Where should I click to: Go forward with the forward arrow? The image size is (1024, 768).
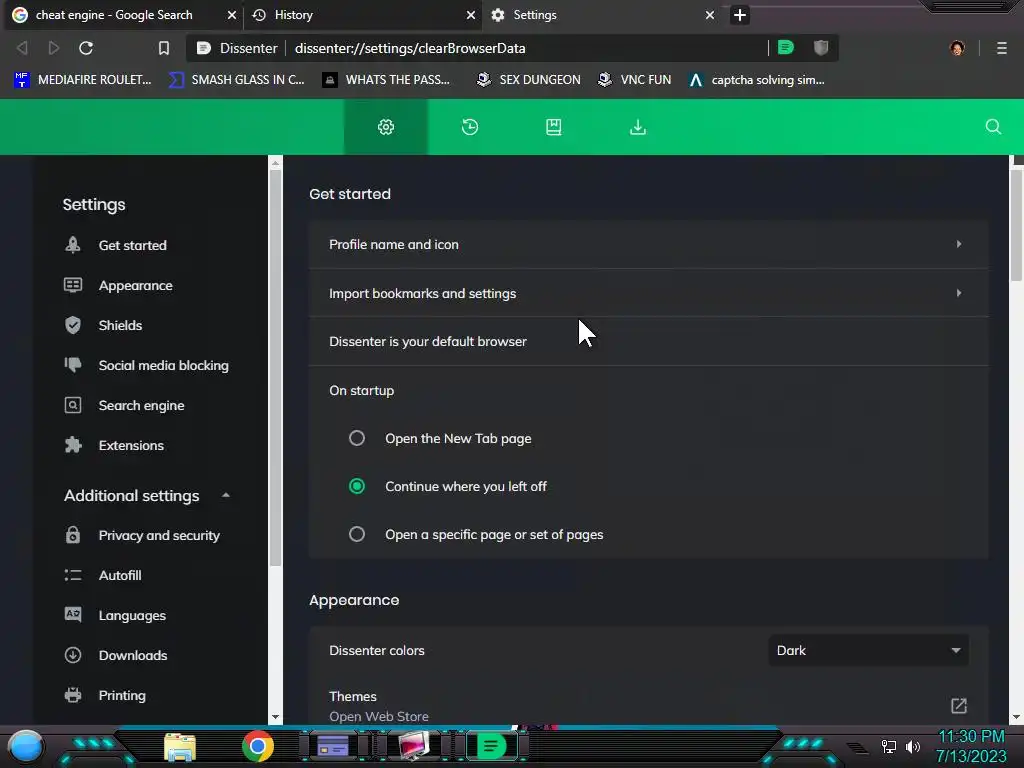tap(54, 48)
